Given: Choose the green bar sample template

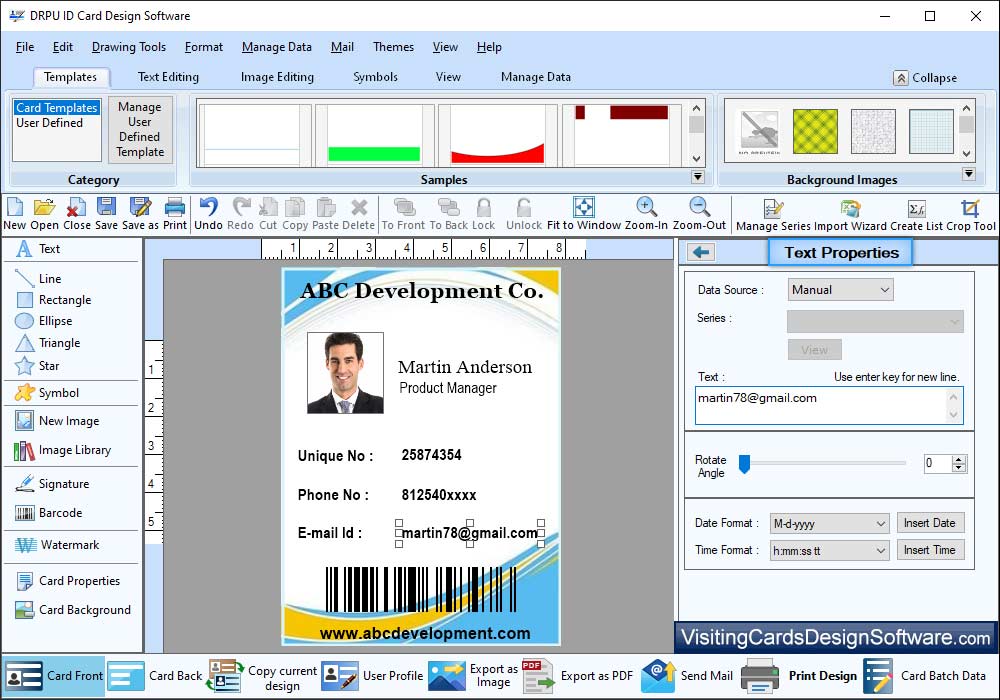Looking at the screenshot, I should click(x=374, y=135).
